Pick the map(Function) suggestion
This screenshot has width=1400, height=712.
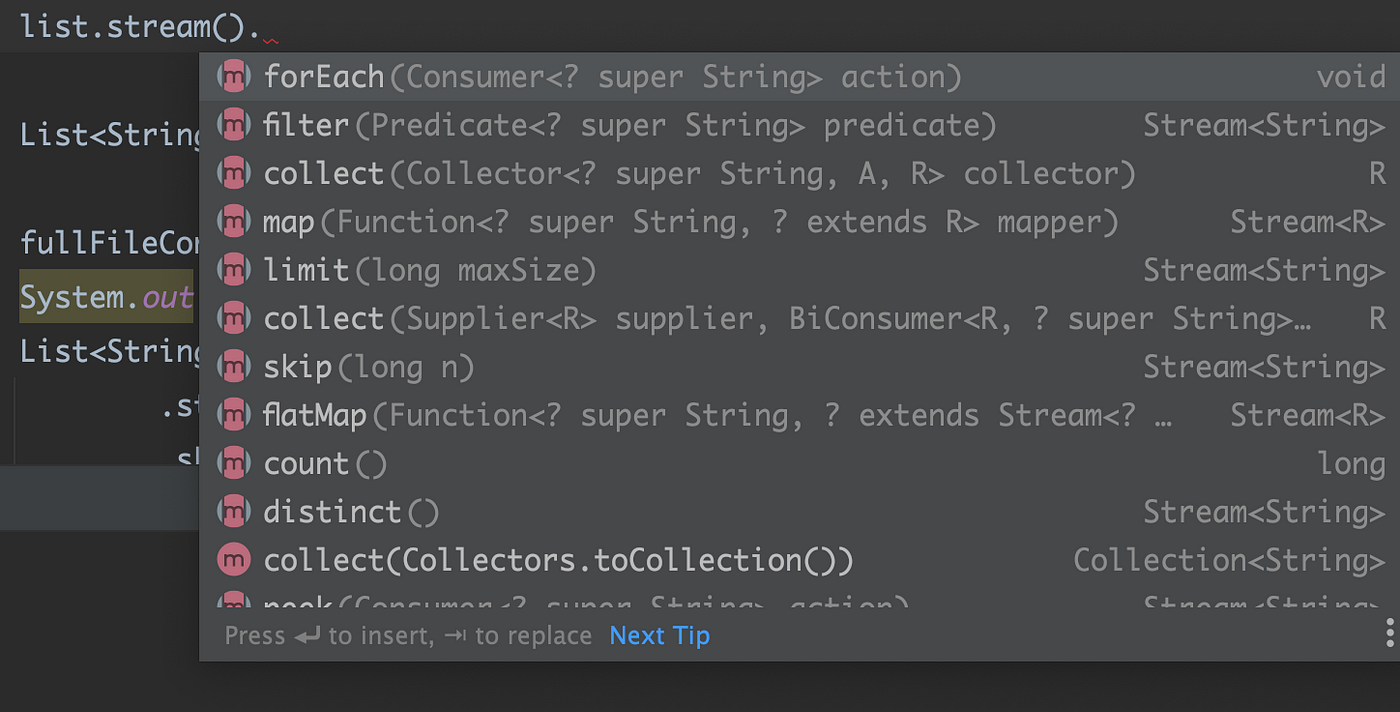[x=799, y=222]
